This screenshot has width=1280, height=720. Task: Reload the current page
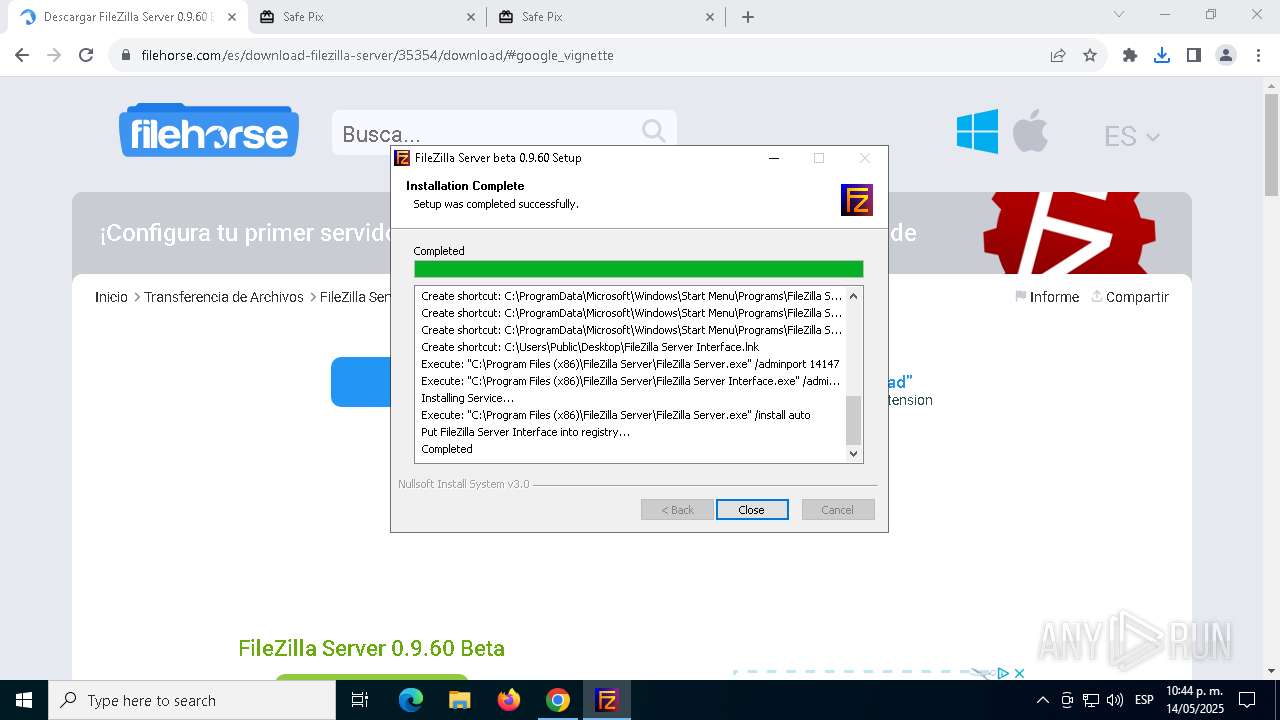tap(86, 55)
